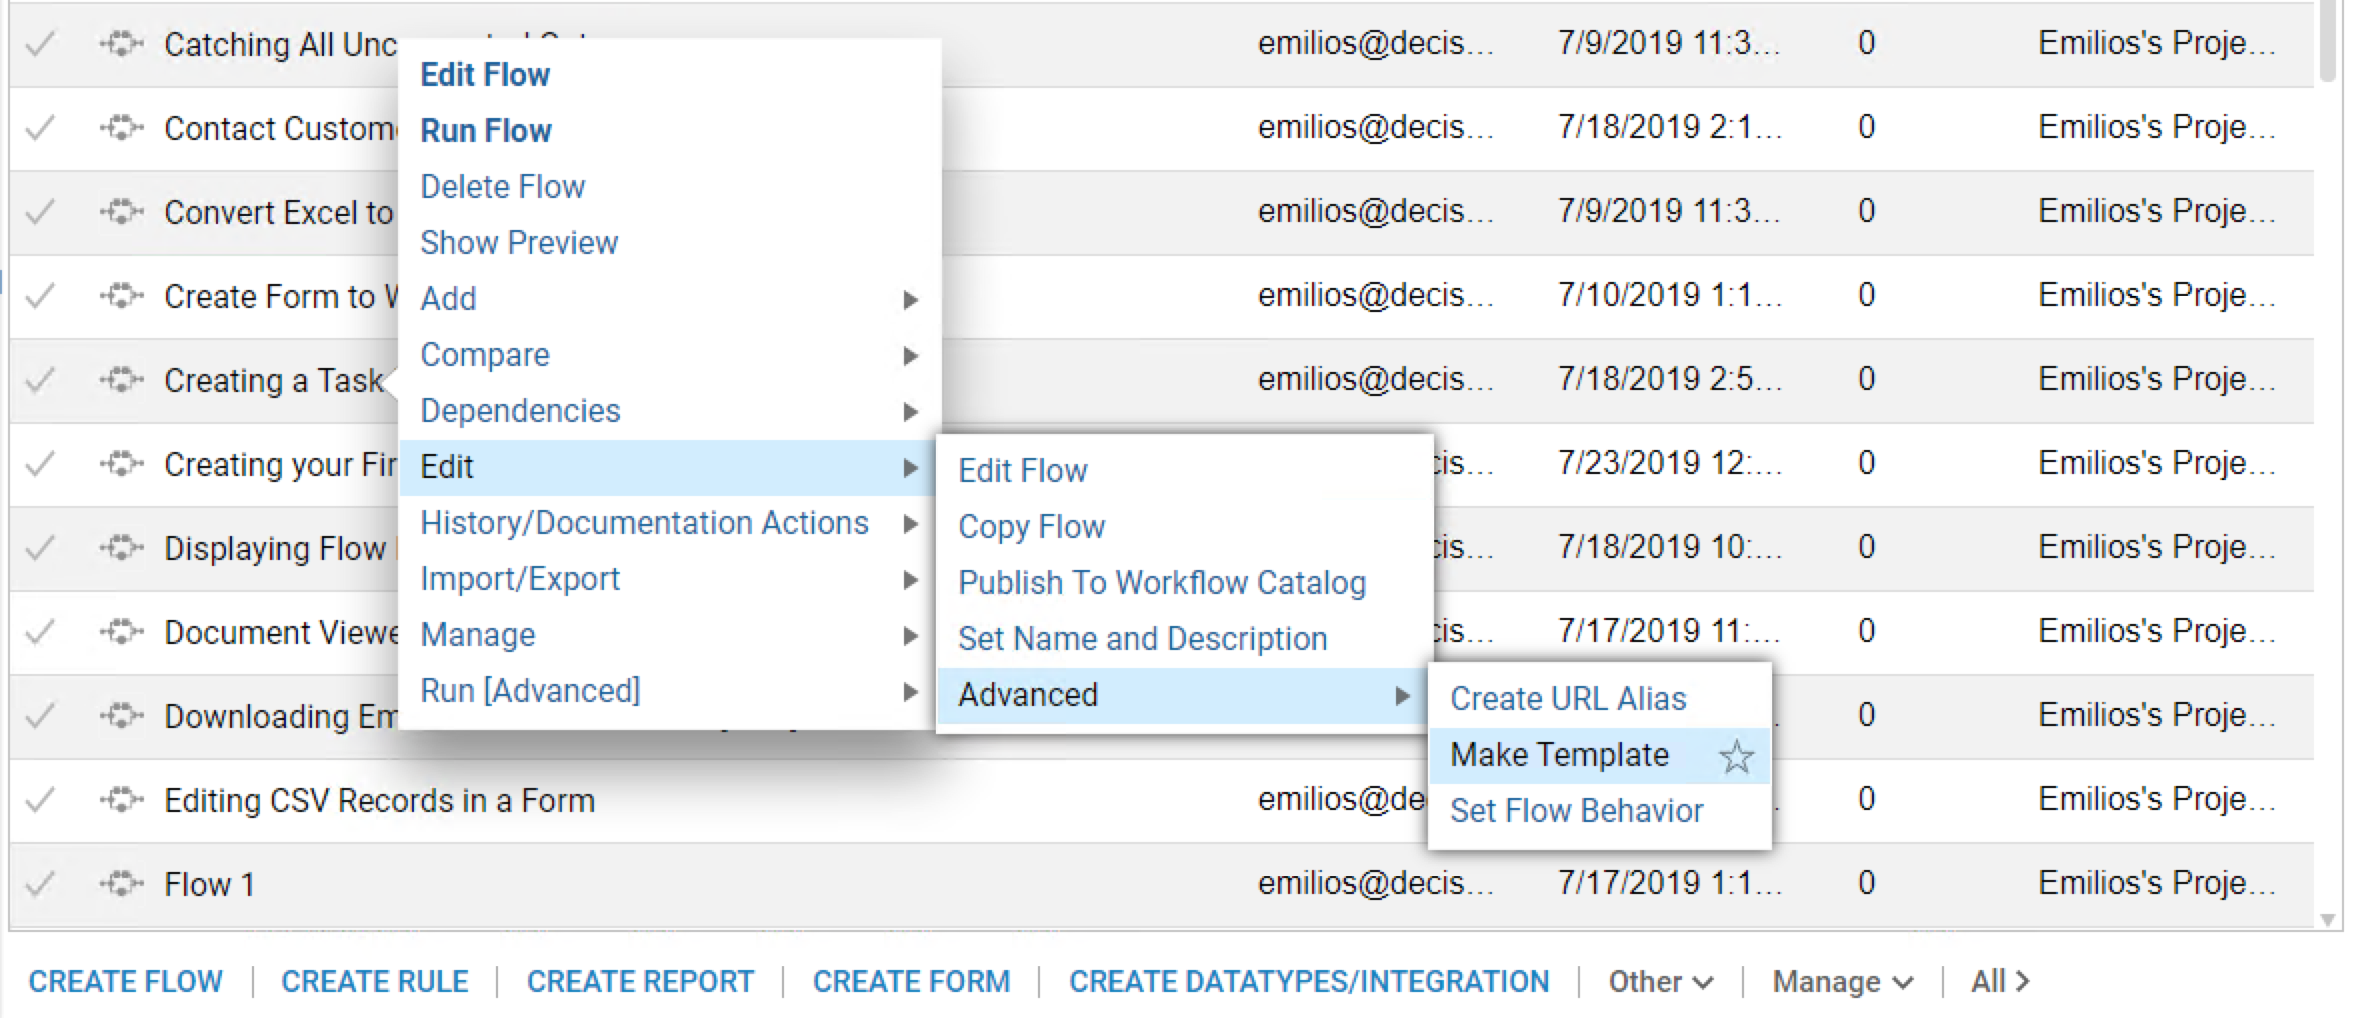Click flow icon beside Creating a Task row
This screenshot has width=2356, height=1018.
[x=122, y=380]
